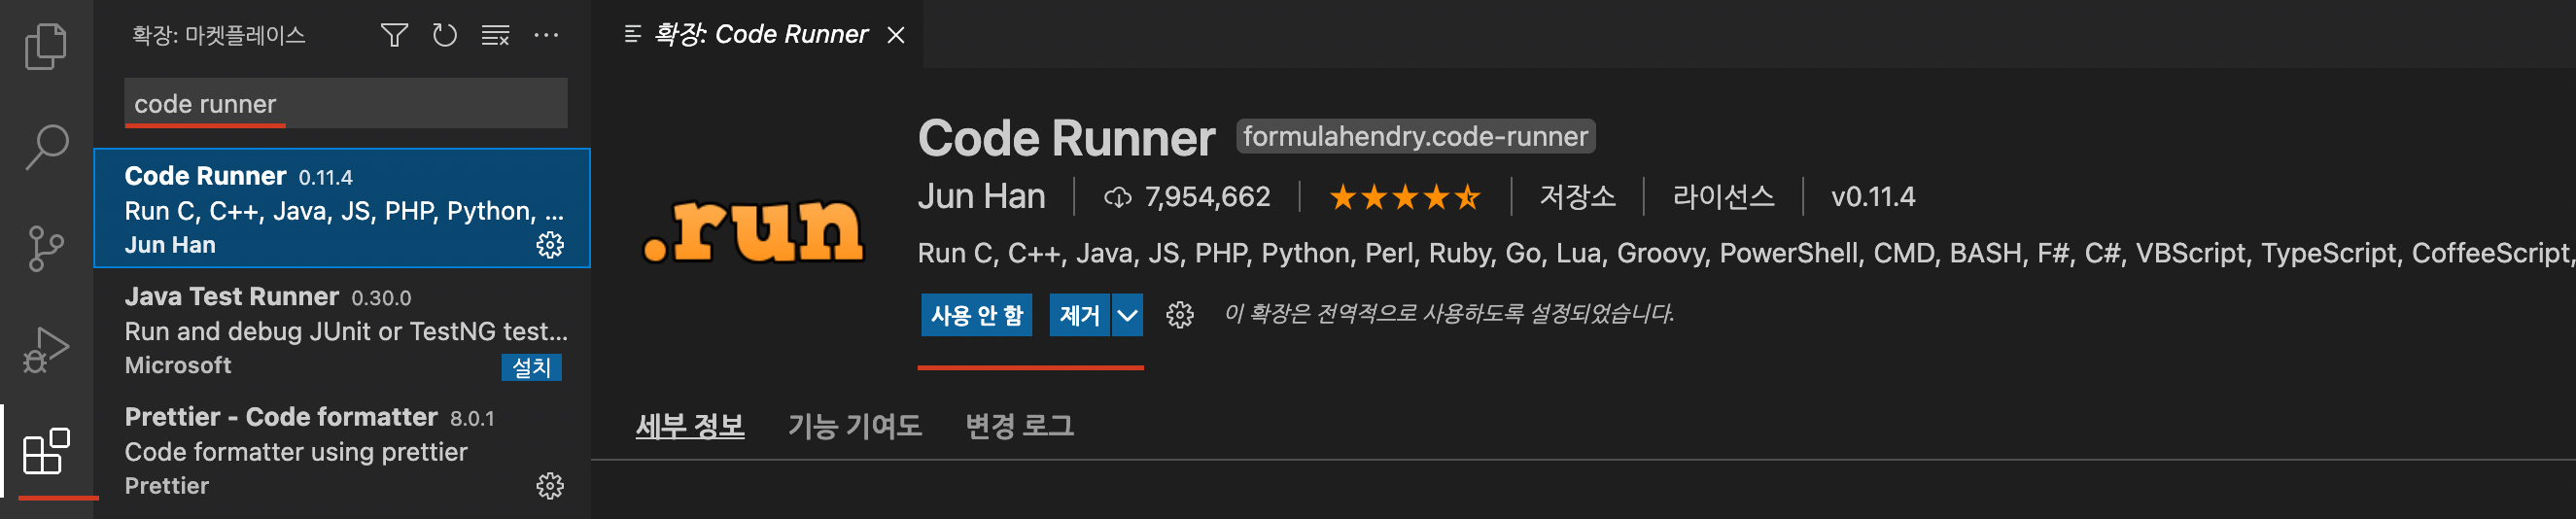Click in the 'code runner' search field
The height and width of the screenshot is (519, 2576).
click(346, 103)
